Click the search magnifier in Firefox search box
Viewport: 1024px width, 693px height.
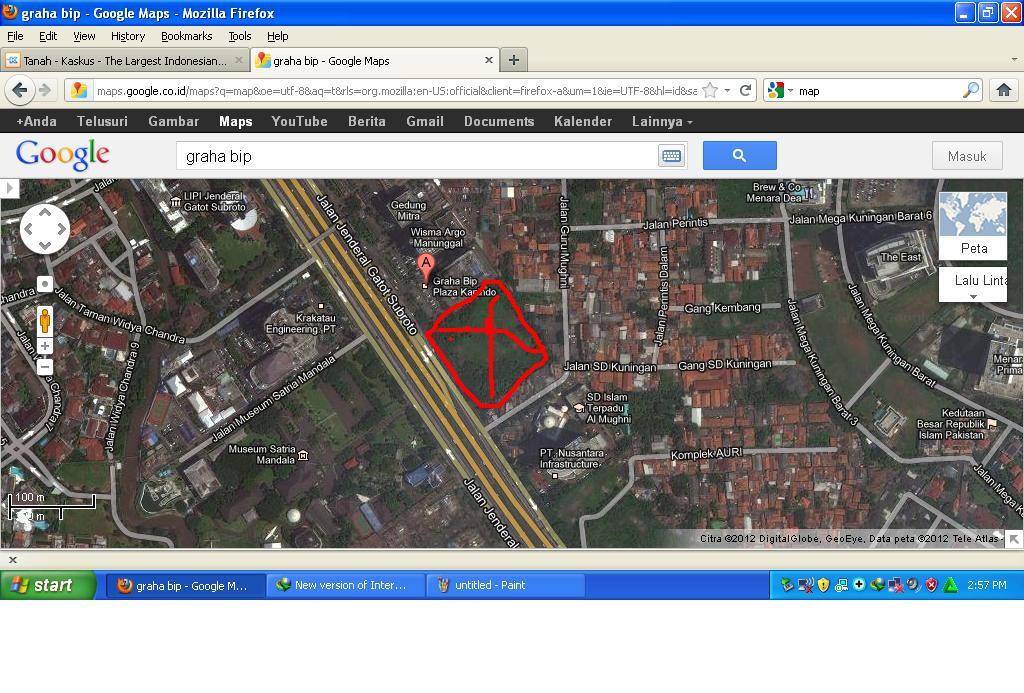(x=971, y=90)
